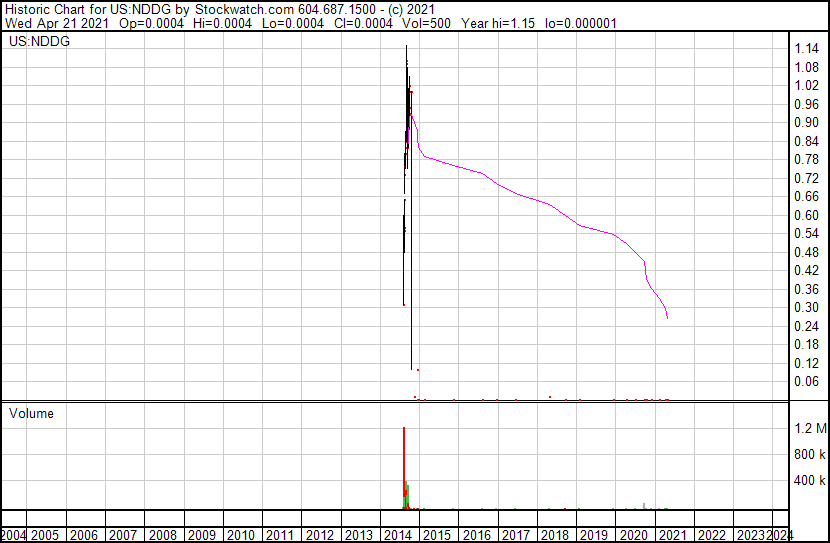Click the 'Lo=0.0004' low value
830x543 pixels.
coord(293,23)
